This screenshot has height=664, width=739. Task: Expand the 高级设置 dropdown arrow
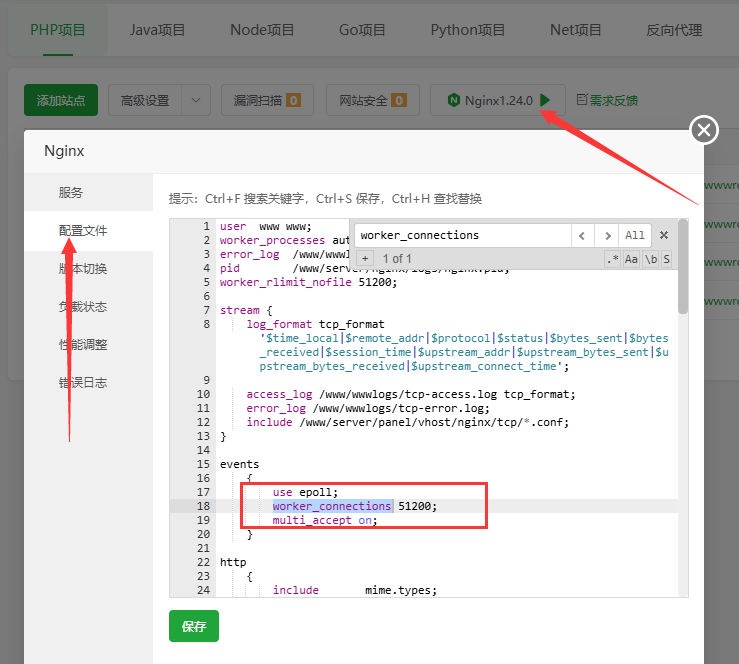pyautogui.click(x=196, y=100)
